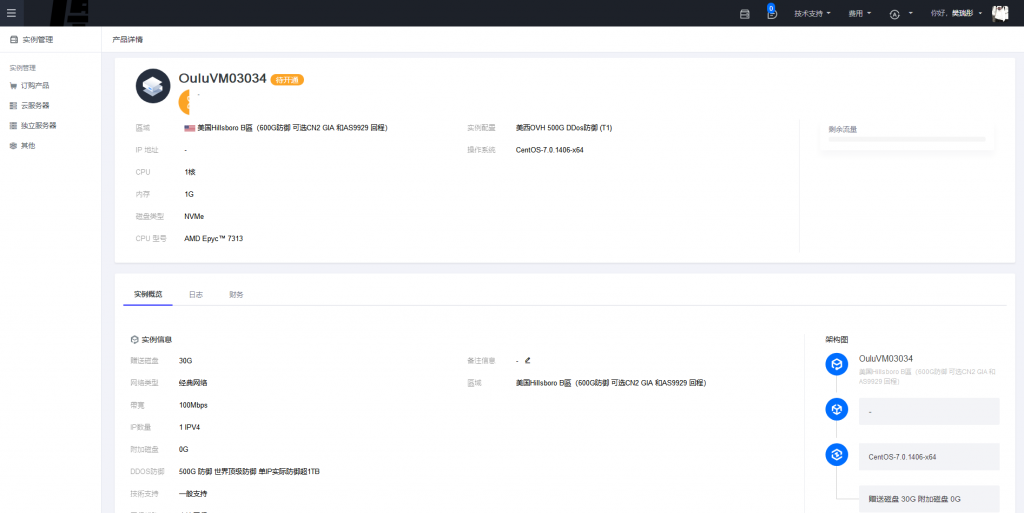
Task: Toggle the hamburger sidebar menu
Action: point(11,13)
